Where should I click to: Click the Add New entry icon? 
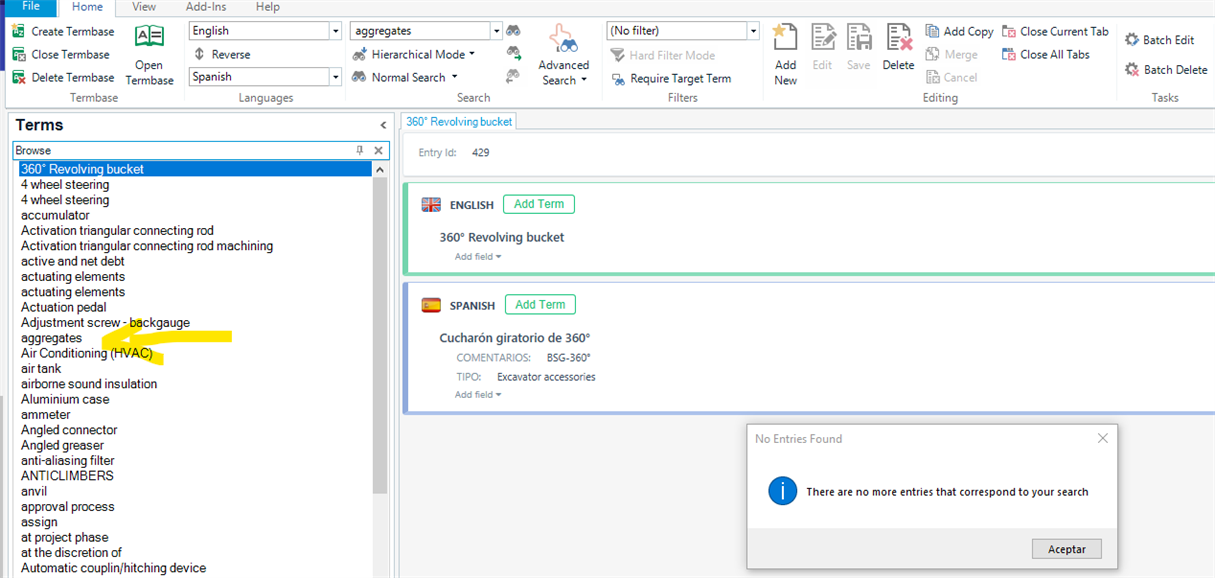(x=785, y=45)
